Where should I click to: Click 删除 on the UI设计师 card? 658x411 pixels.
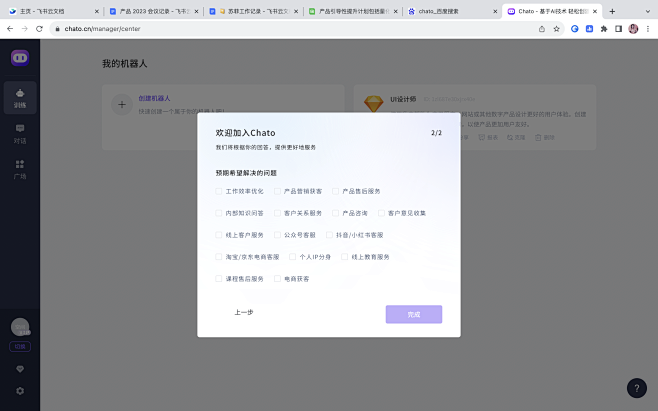(x=545, y=137)
